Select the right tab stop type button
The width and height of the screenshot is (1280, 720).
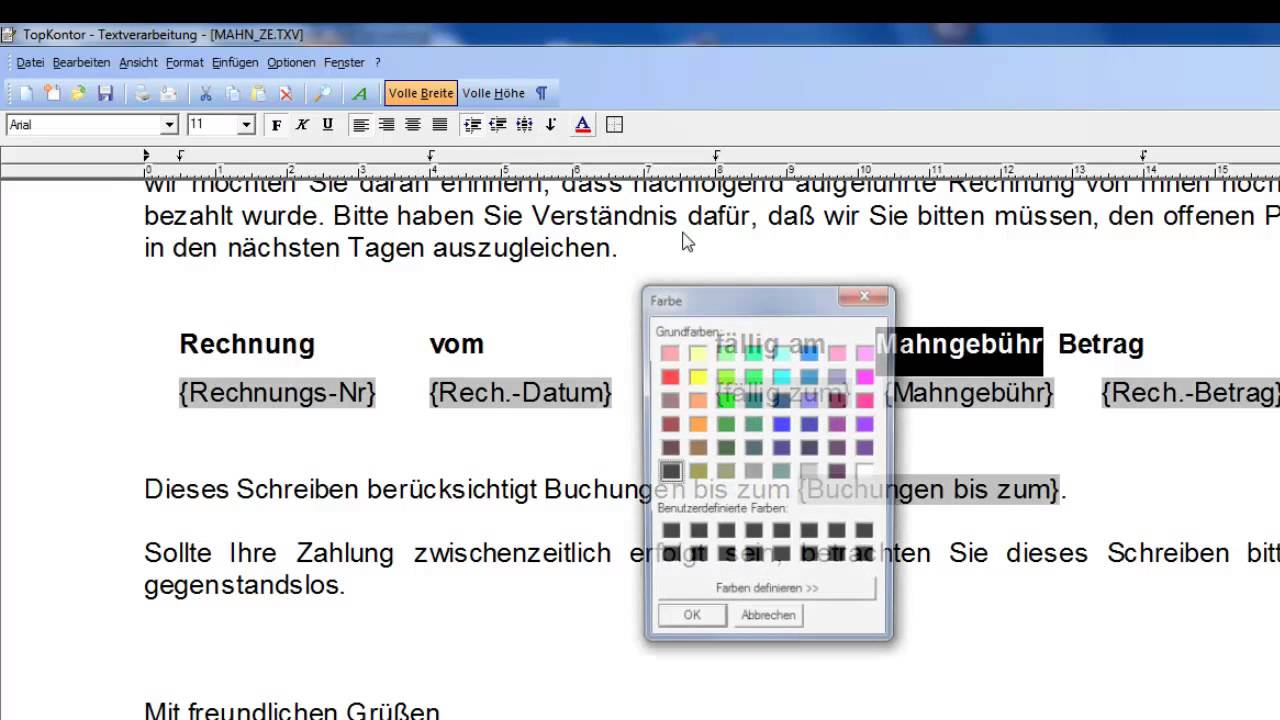498,125
